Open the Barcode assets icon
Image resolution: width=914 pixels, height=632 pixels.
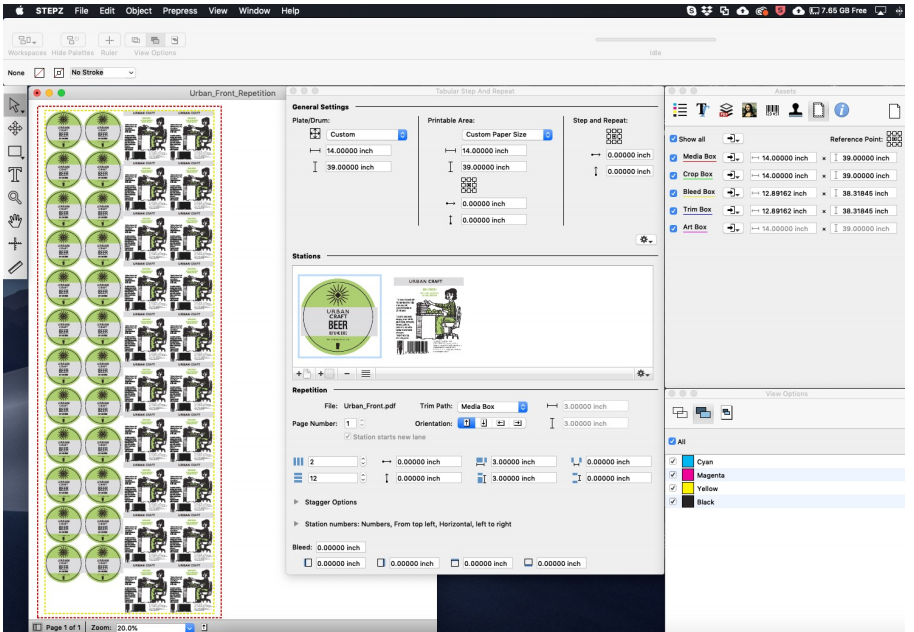click(x=773, y=110)
